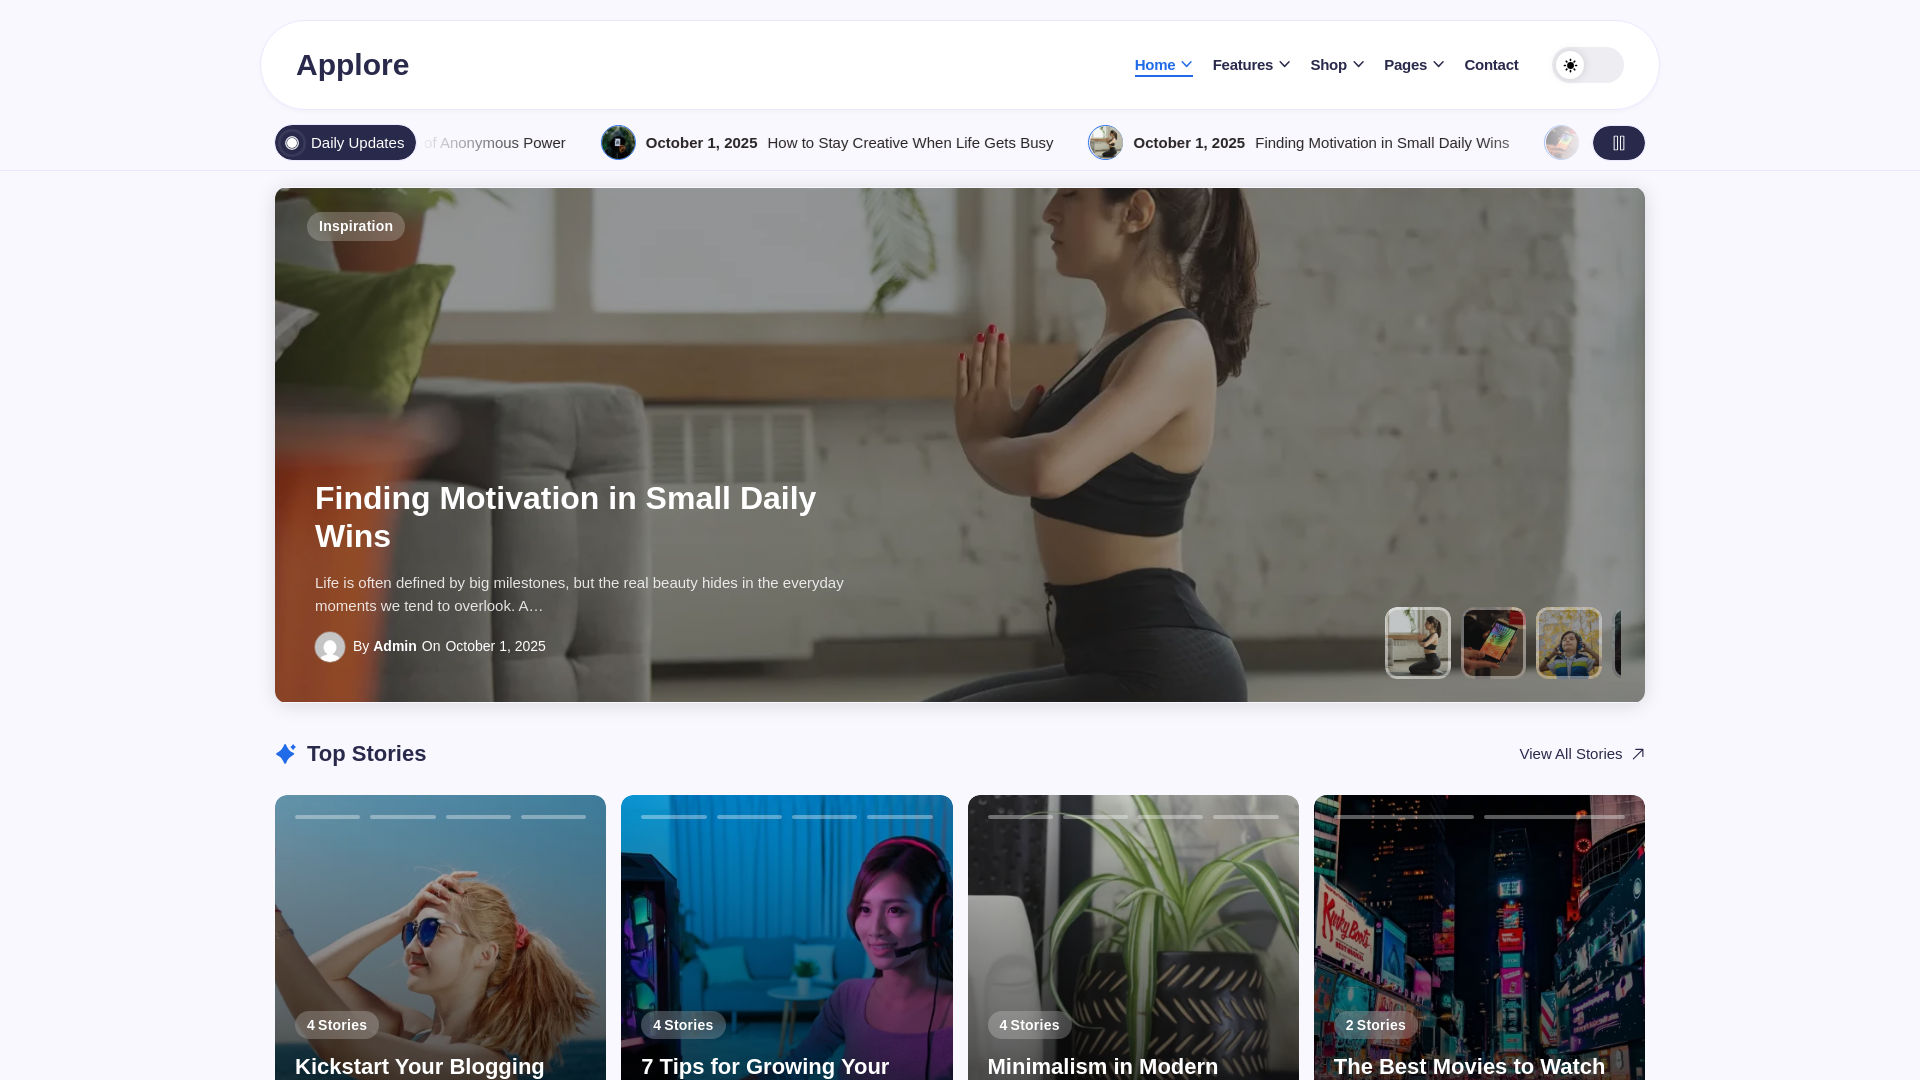The width and height of the screenshot is (1920, 1080).
Task: Click the sun icon in theme switch
Action: (x=1570, y=65)
